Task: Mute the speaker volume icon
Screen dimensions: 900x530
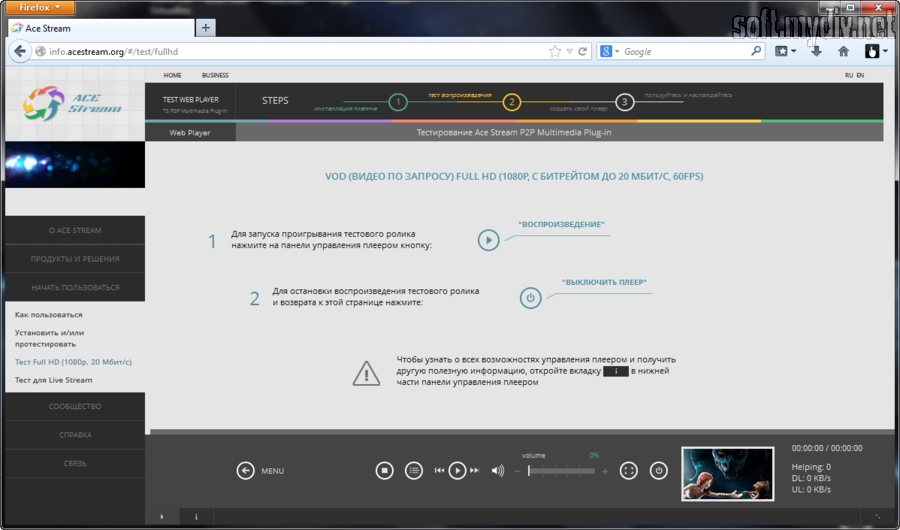Action: [498, 470]
